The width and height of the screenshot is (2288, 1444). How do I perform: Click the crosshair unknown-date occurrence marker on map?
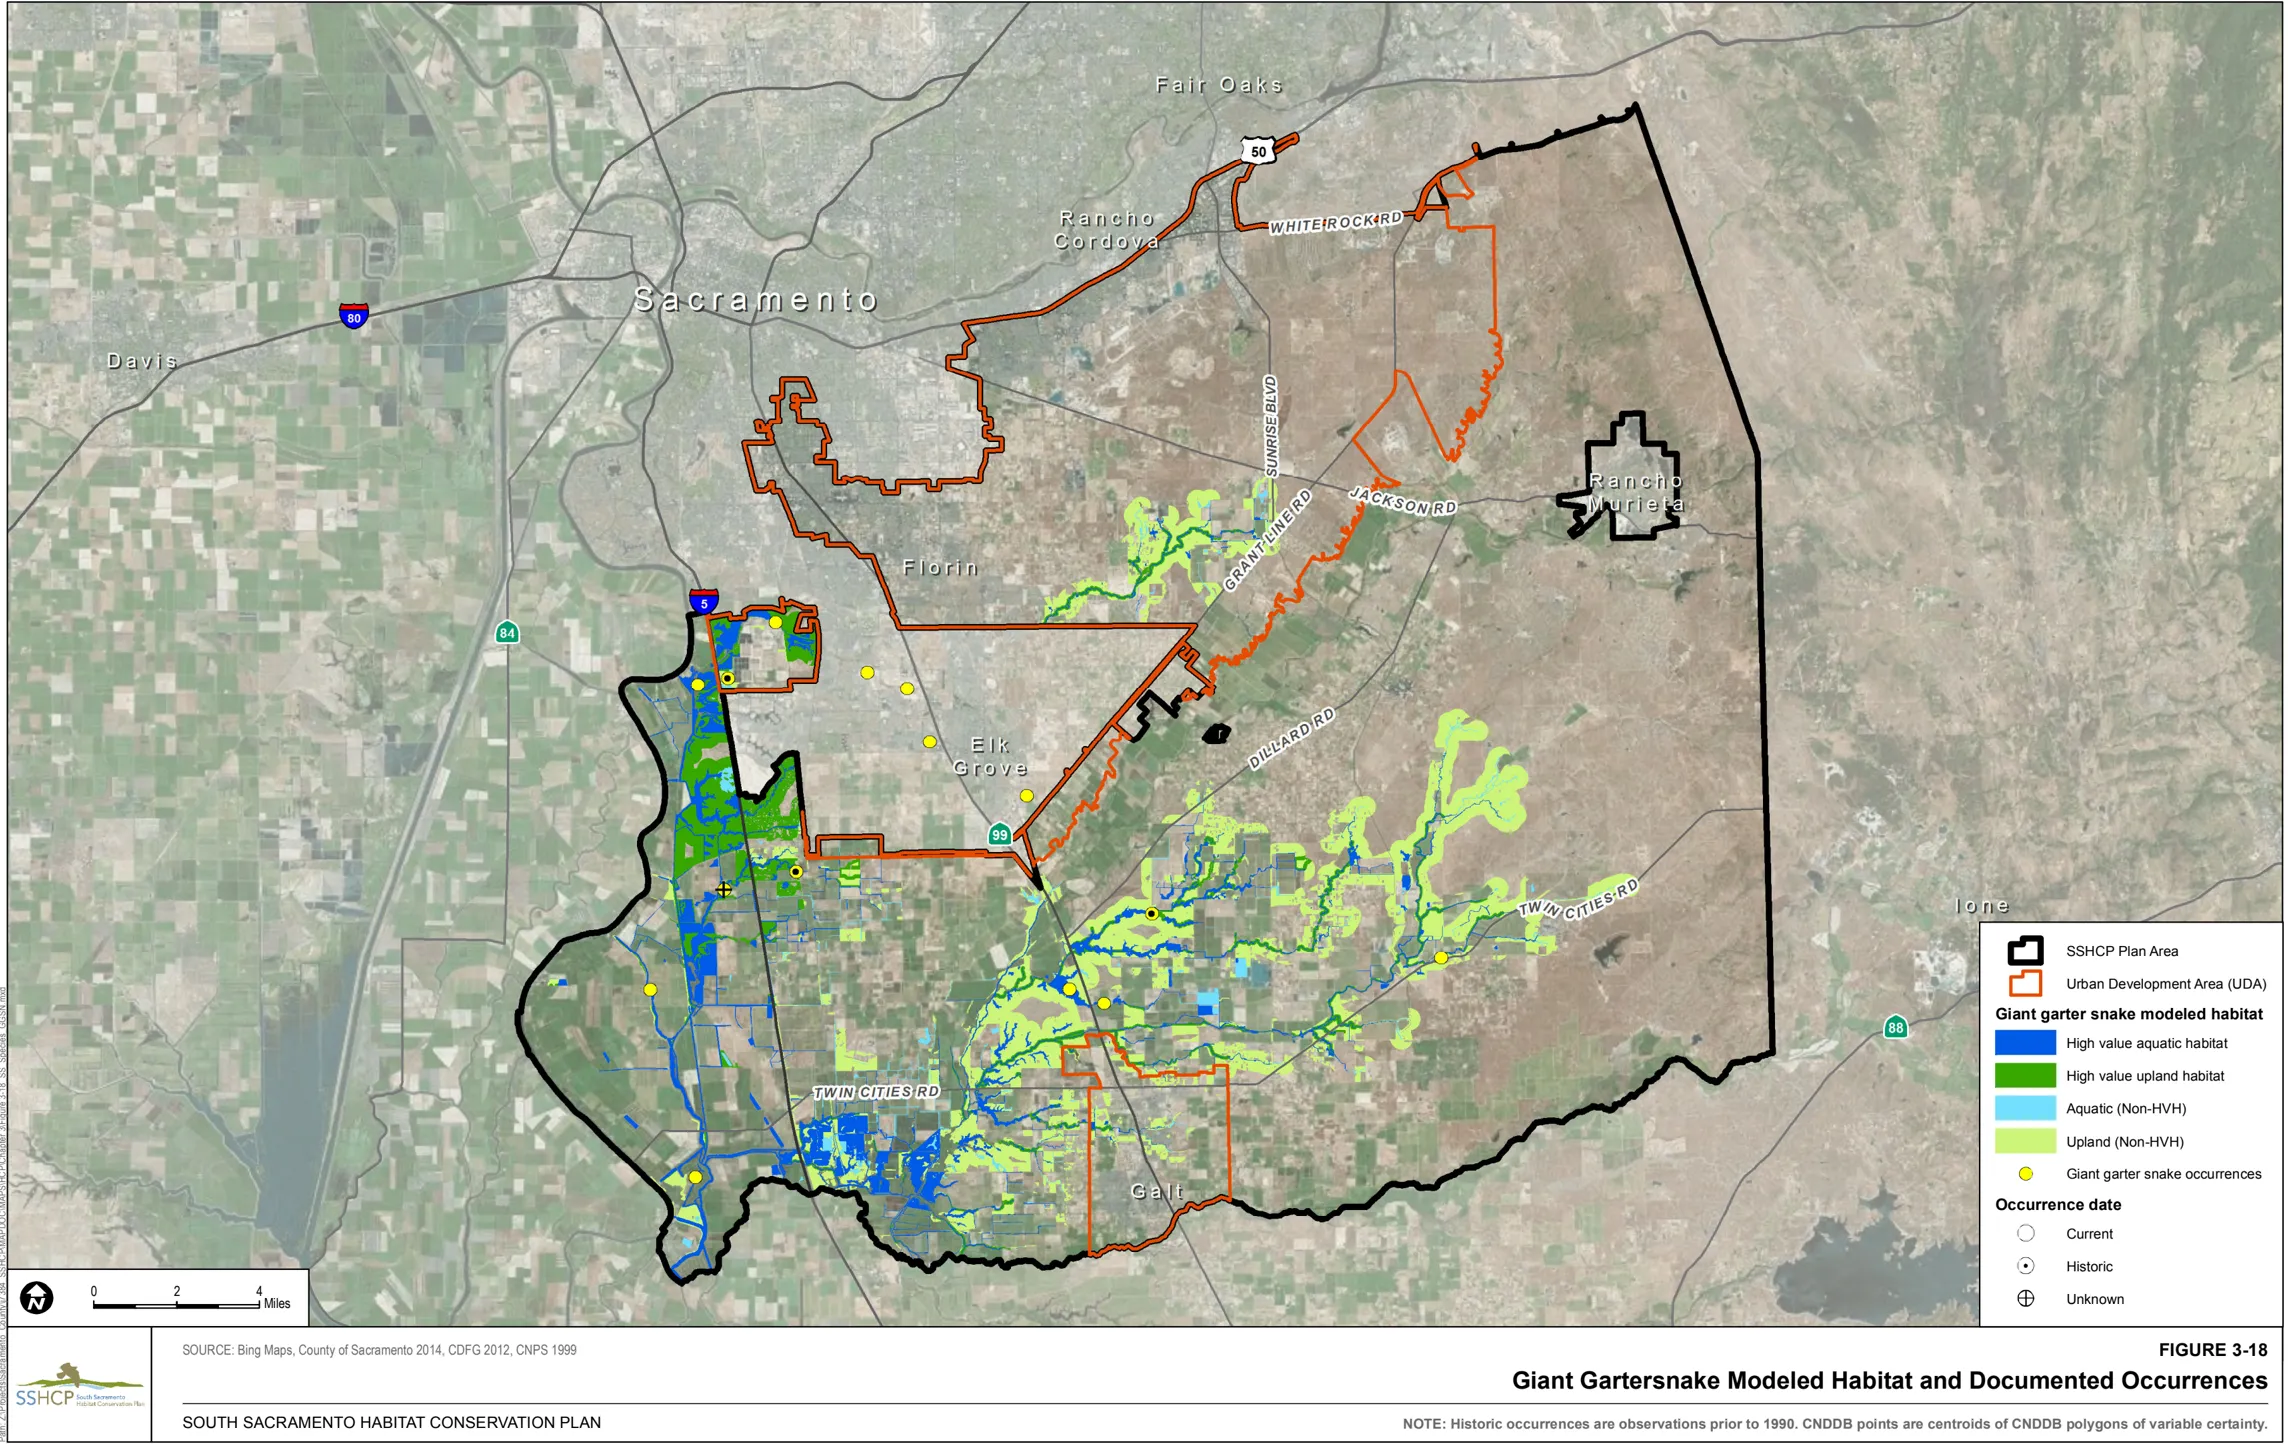[x=723, y=889]
